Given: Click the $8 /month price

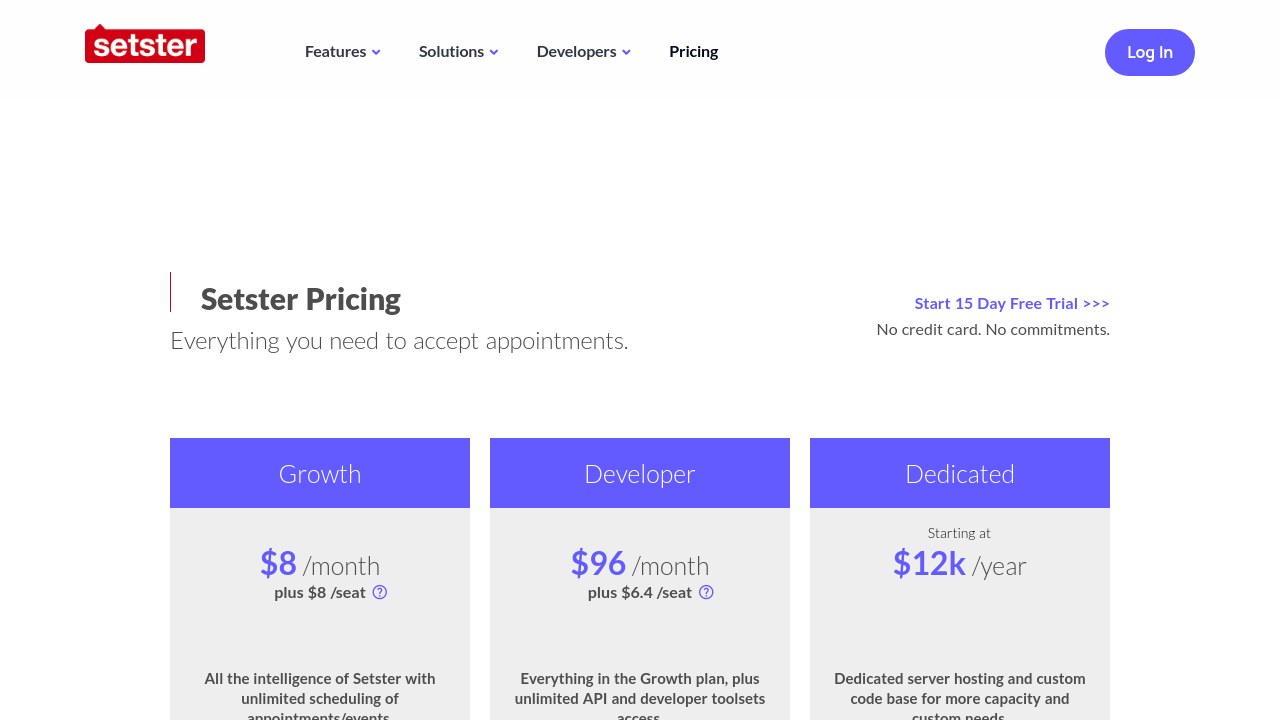Looking at the screenshot, I should [320, 564].
